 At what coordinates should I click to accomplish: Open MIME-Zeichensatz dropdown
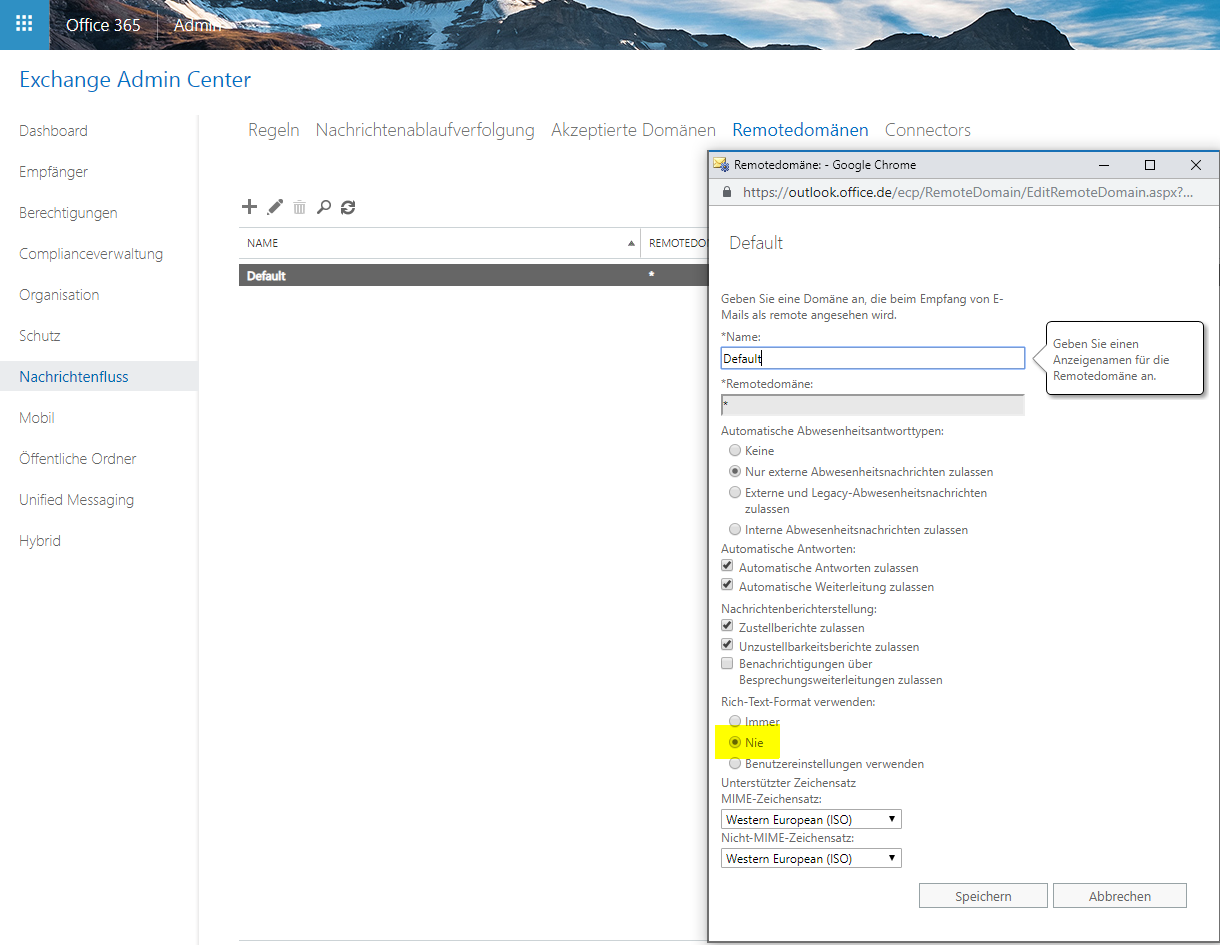[x=811, y=820]
